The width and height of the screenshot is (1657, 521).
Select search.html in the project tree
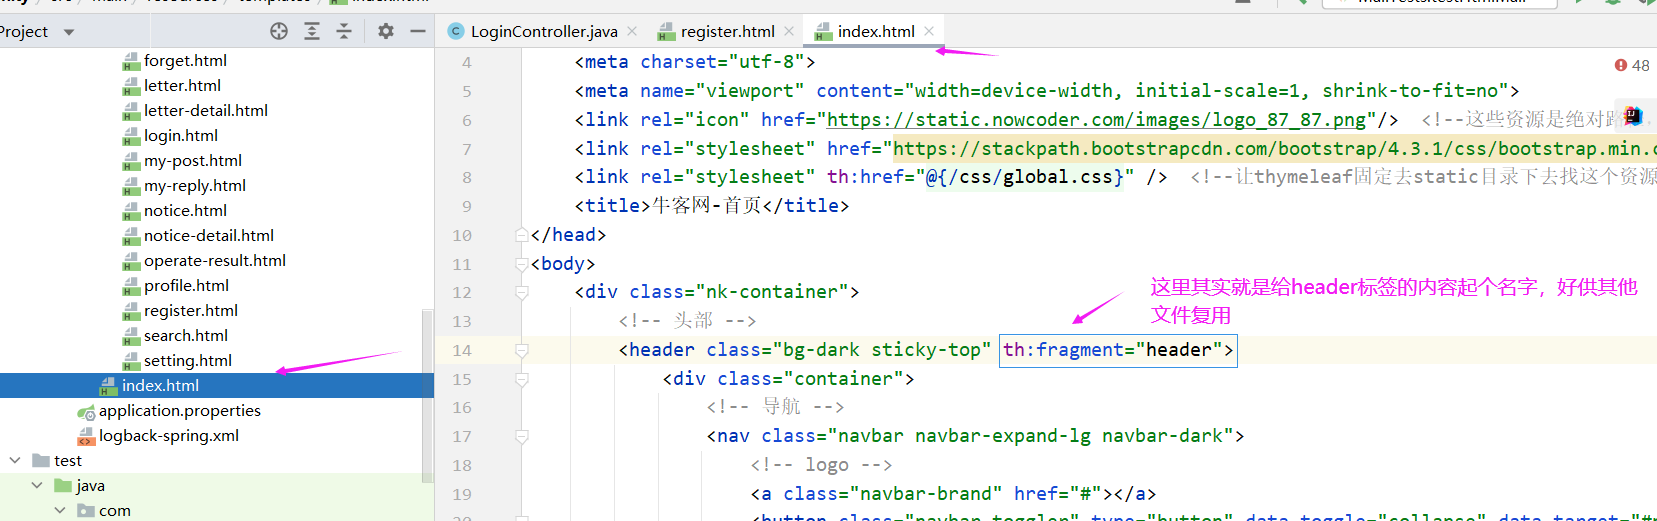tap(186, 336)
